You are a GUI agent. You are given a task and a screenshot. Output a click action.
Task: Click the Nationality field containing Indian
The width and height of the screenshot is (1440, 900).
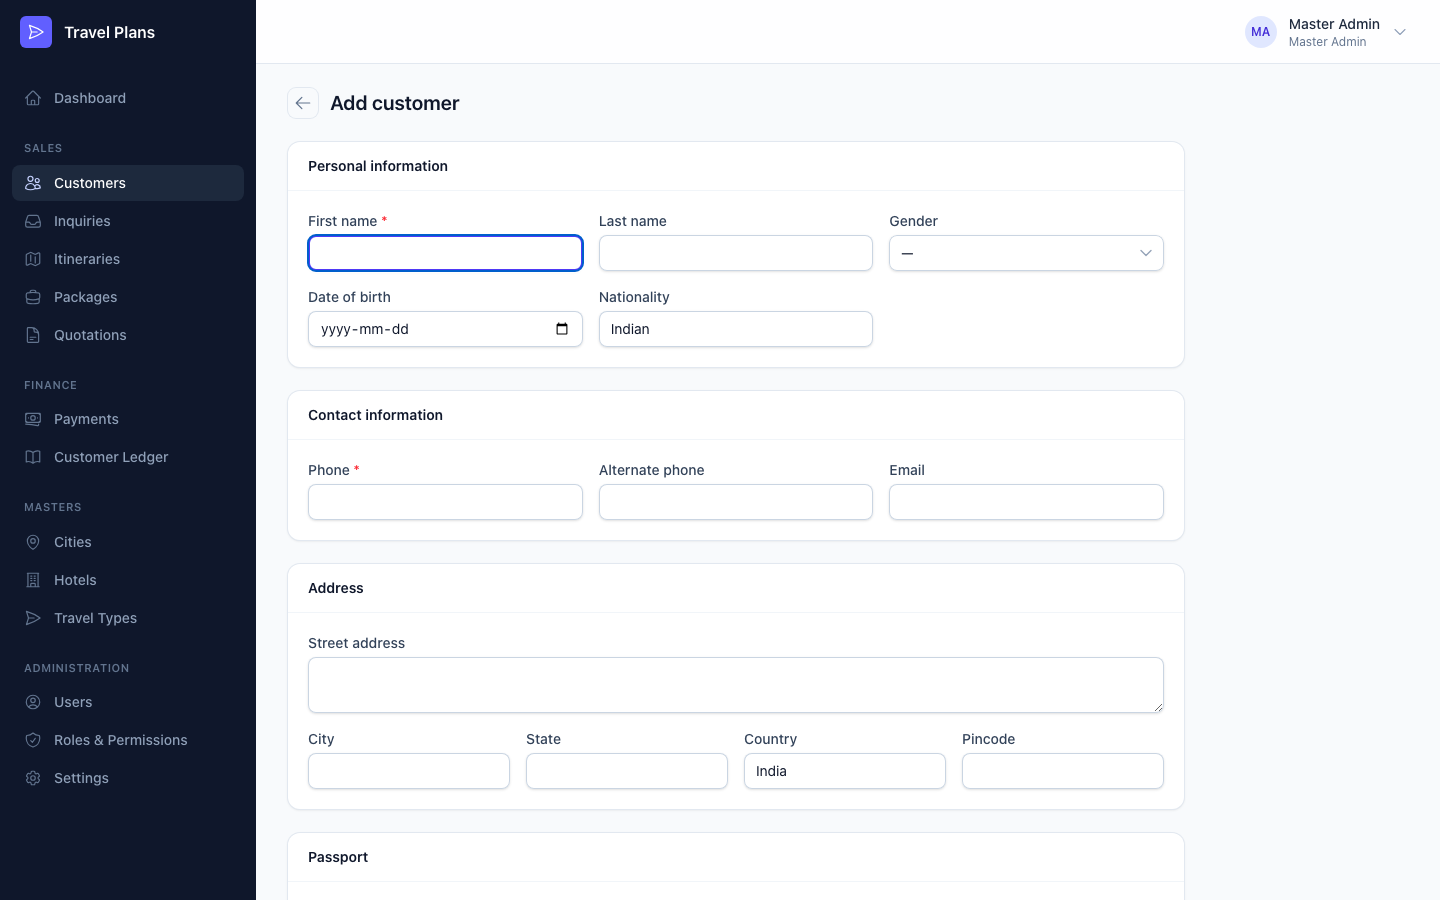tap(736, 329)
